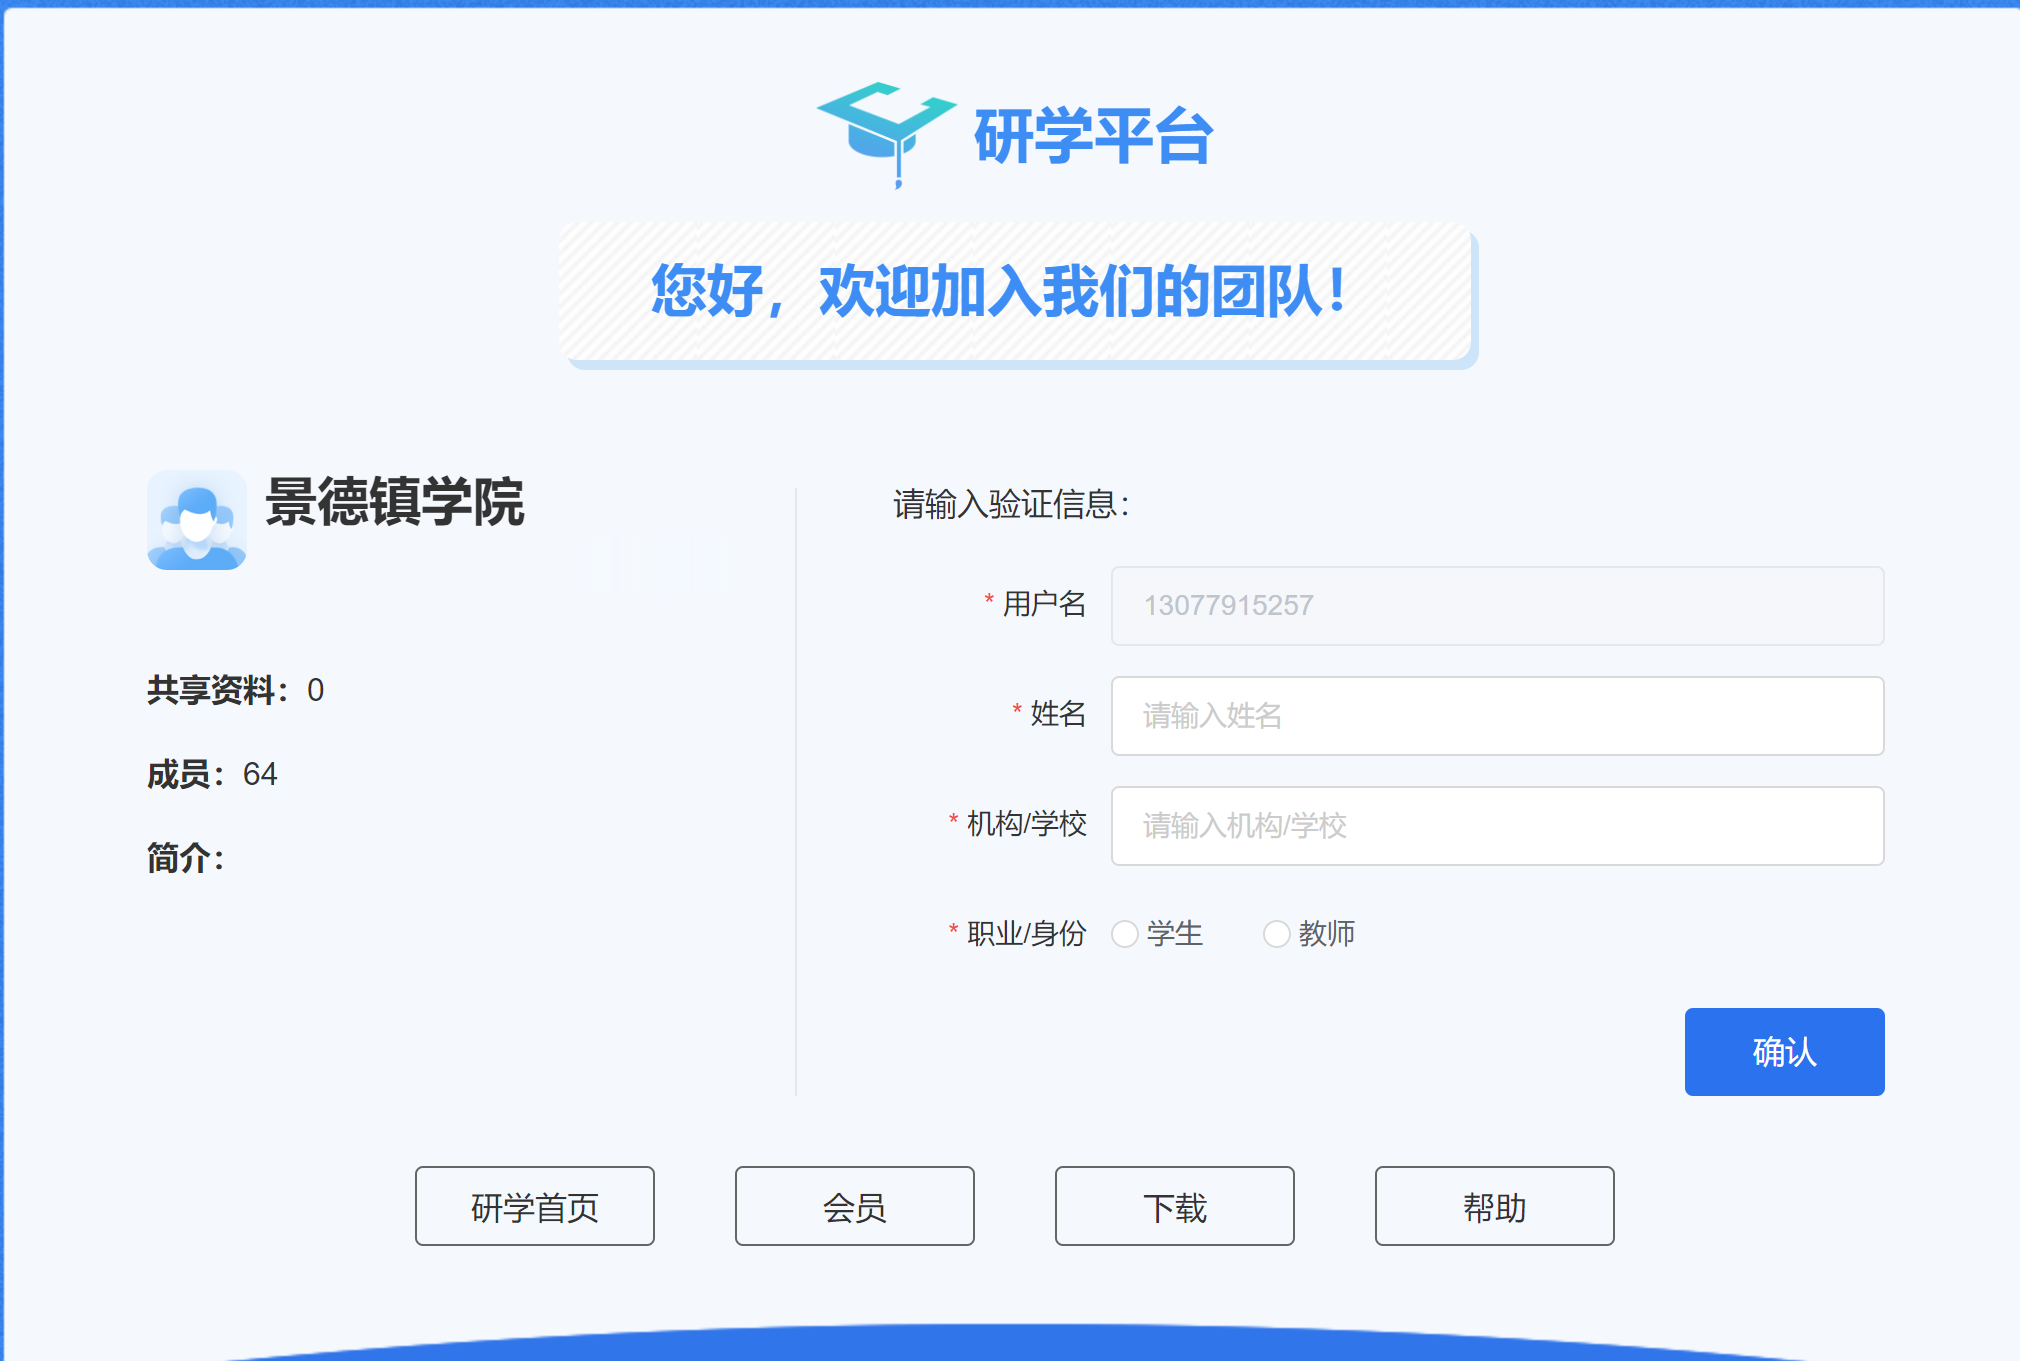2020x1361 pixels.
Task: Click the 简介： label
Action: (186, 858)
